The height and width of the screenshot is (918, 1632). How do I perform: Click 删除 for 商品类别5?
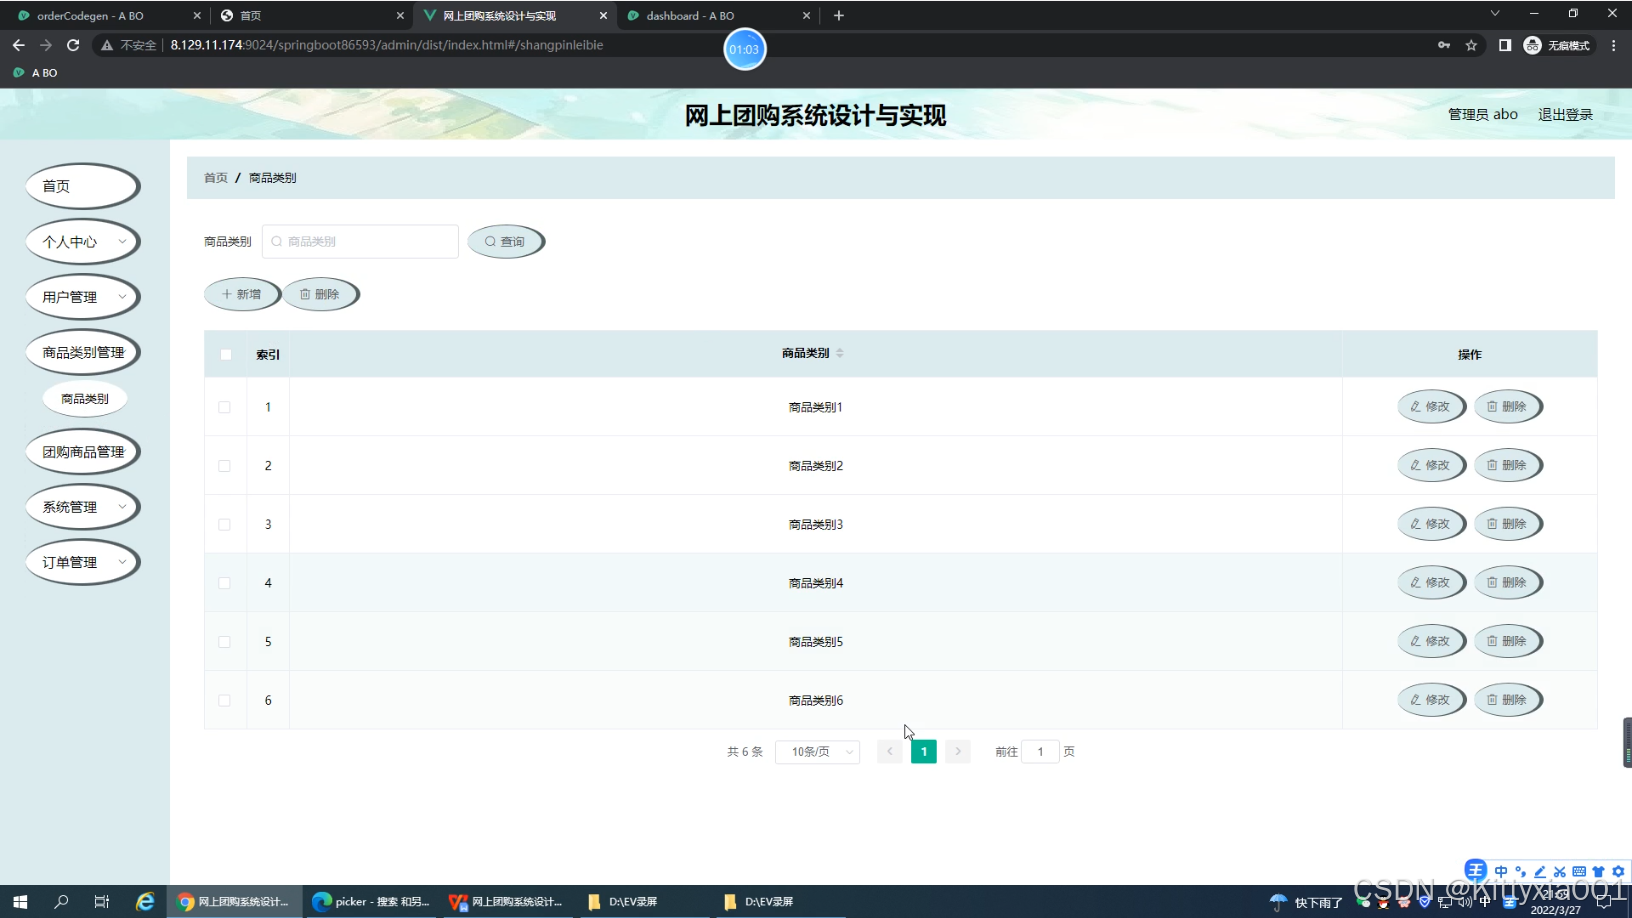pos(1508,641)
